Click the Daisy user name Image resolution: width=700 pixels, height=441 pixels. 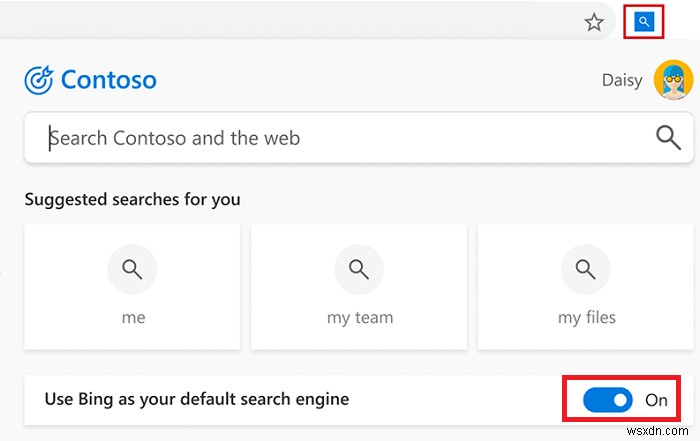(x=622, y=80)
